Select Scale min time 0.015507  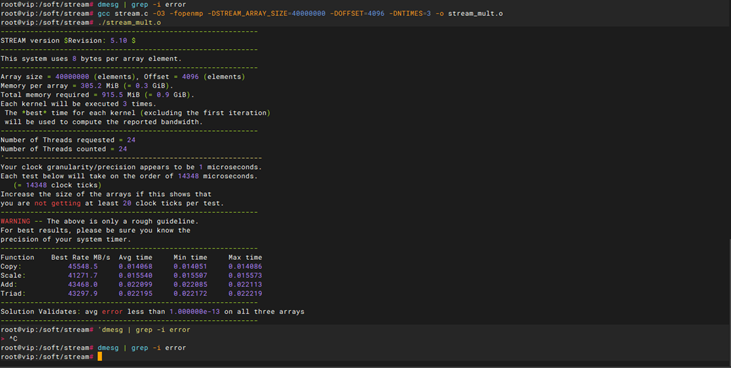coord(190,276)
